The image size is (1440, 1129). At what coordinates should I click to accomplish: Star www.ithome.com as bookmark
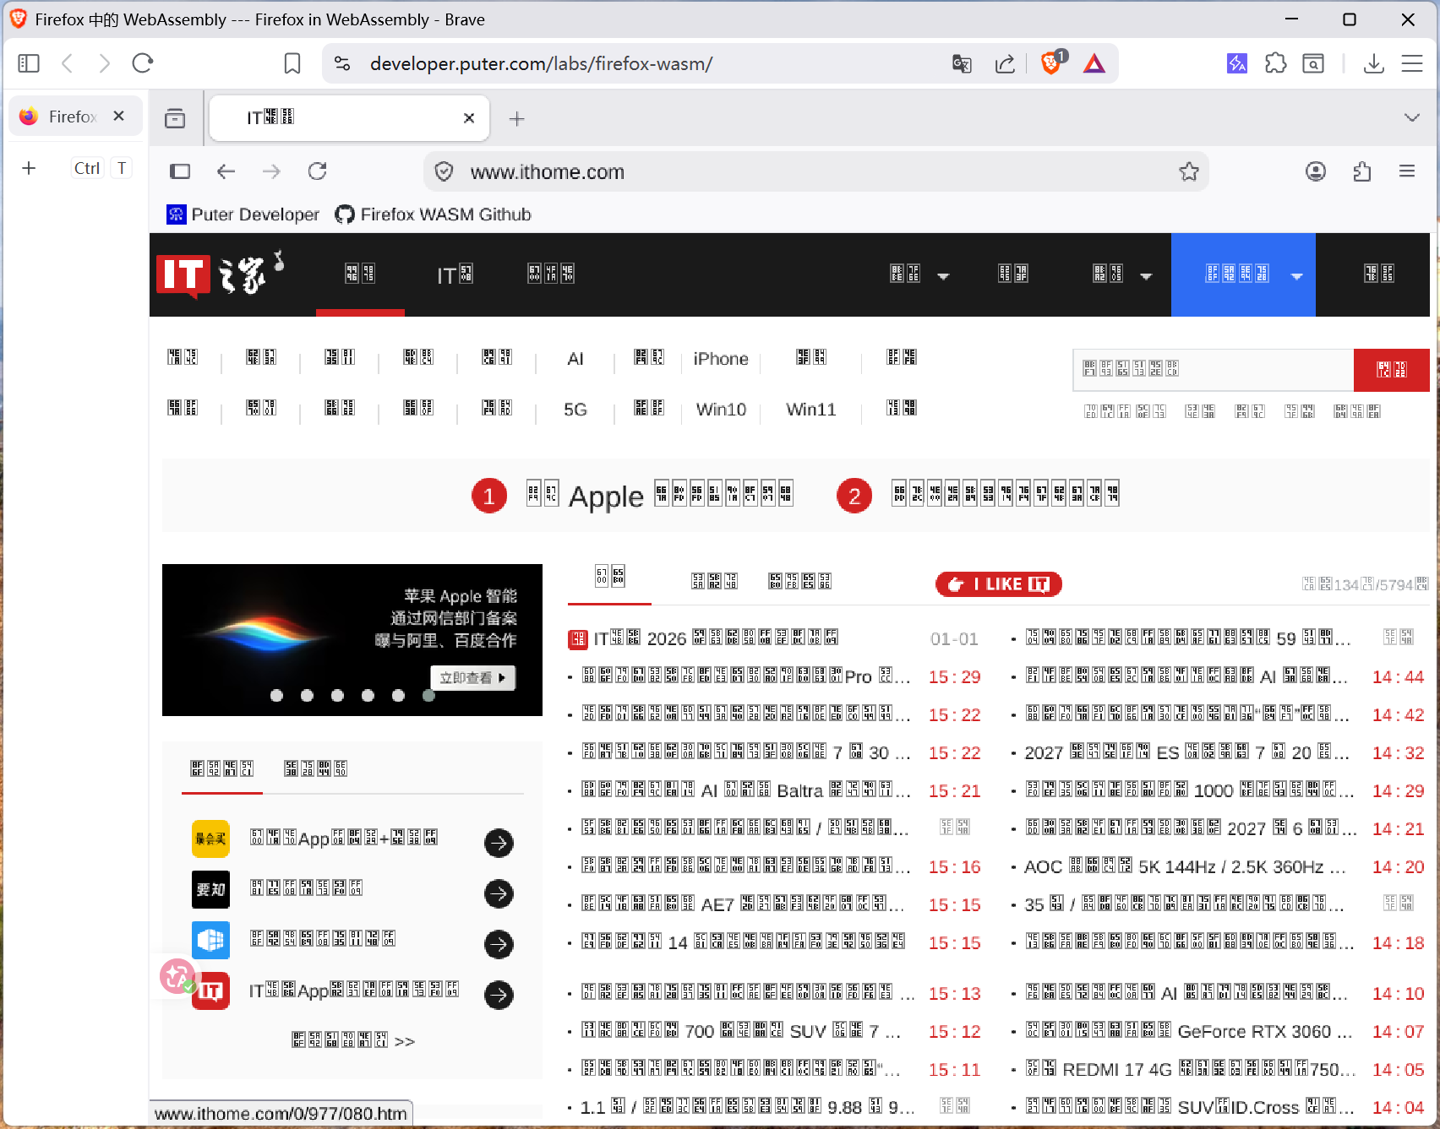pos(1189,172)
